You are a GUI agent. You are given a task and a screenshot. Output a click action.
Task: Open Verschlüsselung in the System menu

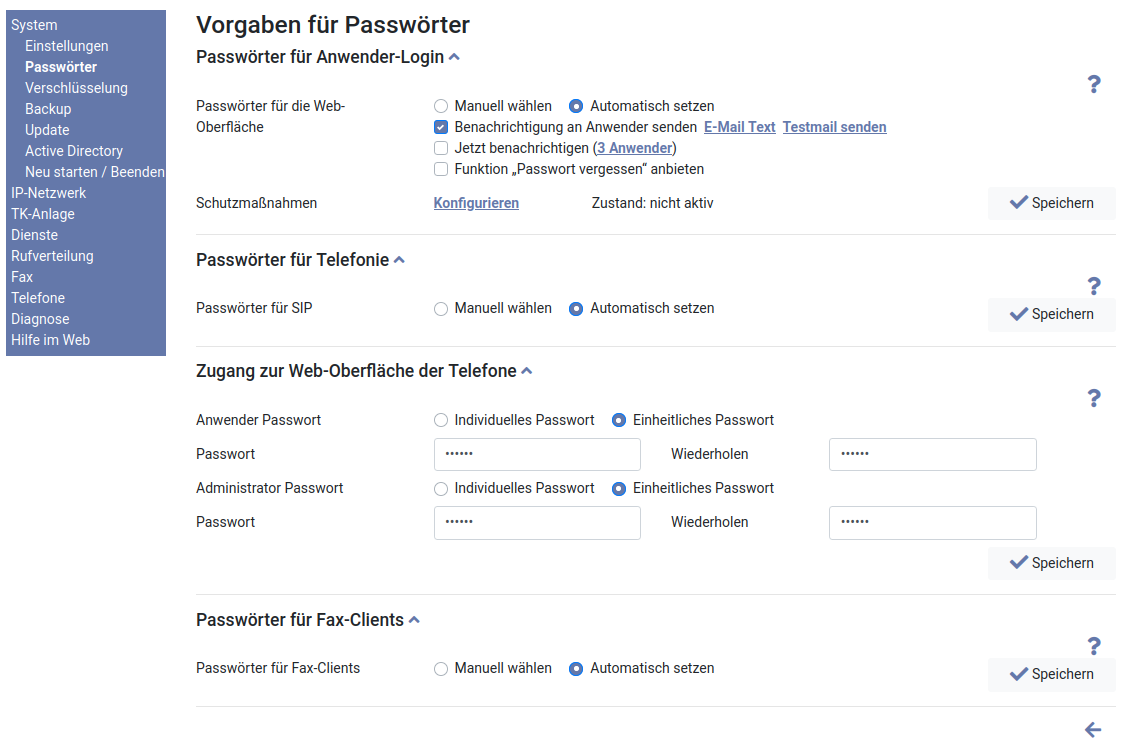coord(76,88)
